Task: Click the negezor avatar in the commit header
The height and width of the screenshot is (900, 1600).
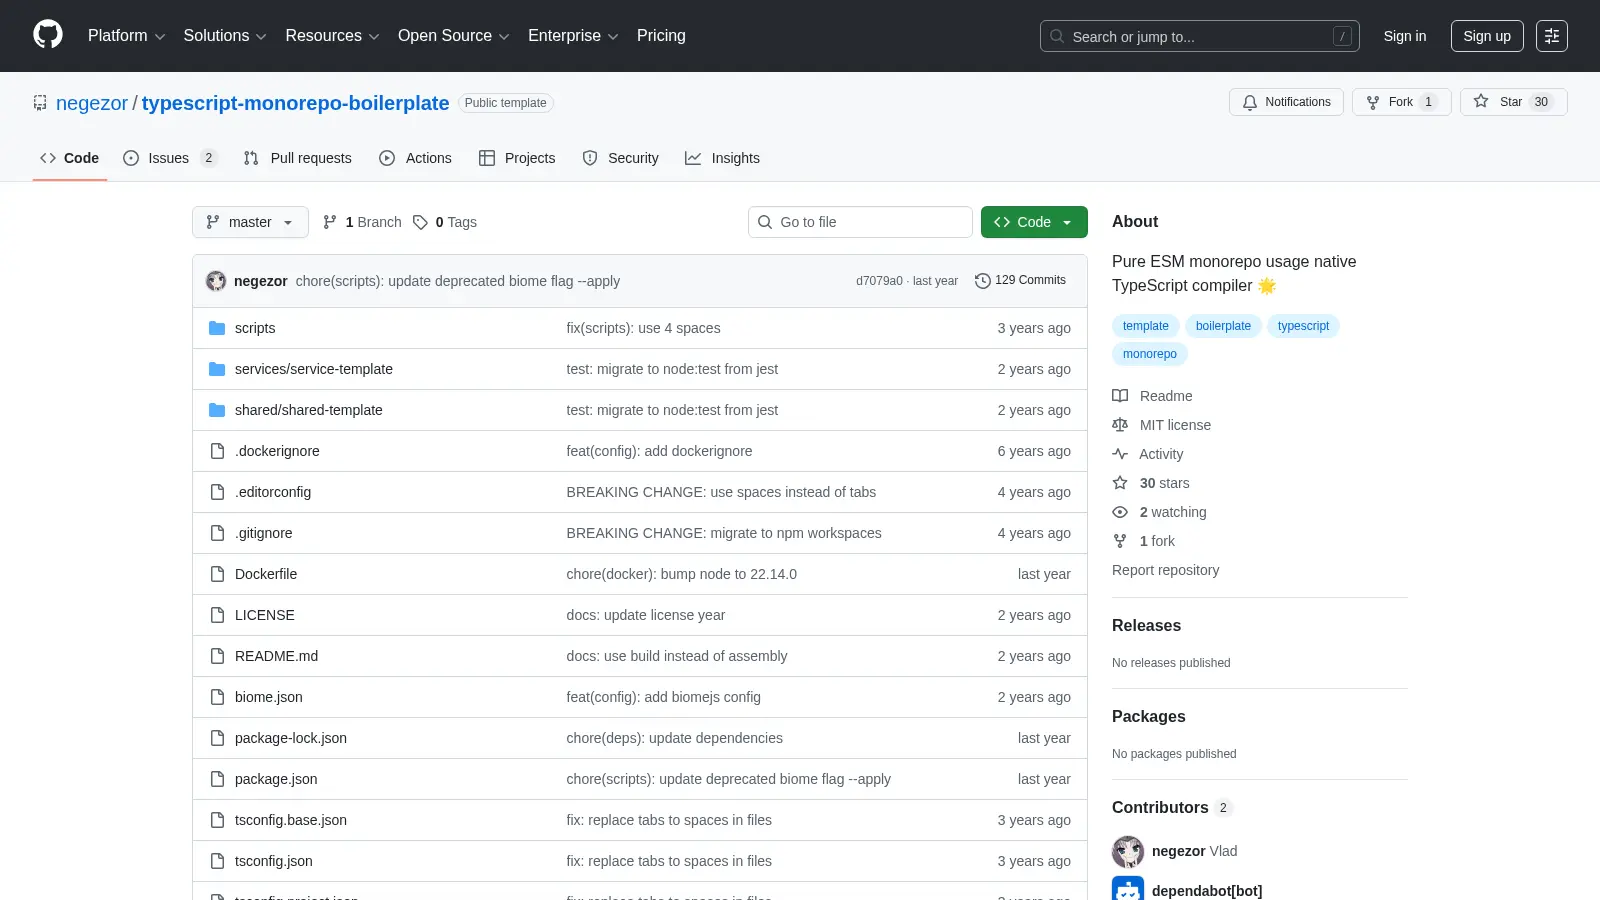Action: [x=216, y=281]
